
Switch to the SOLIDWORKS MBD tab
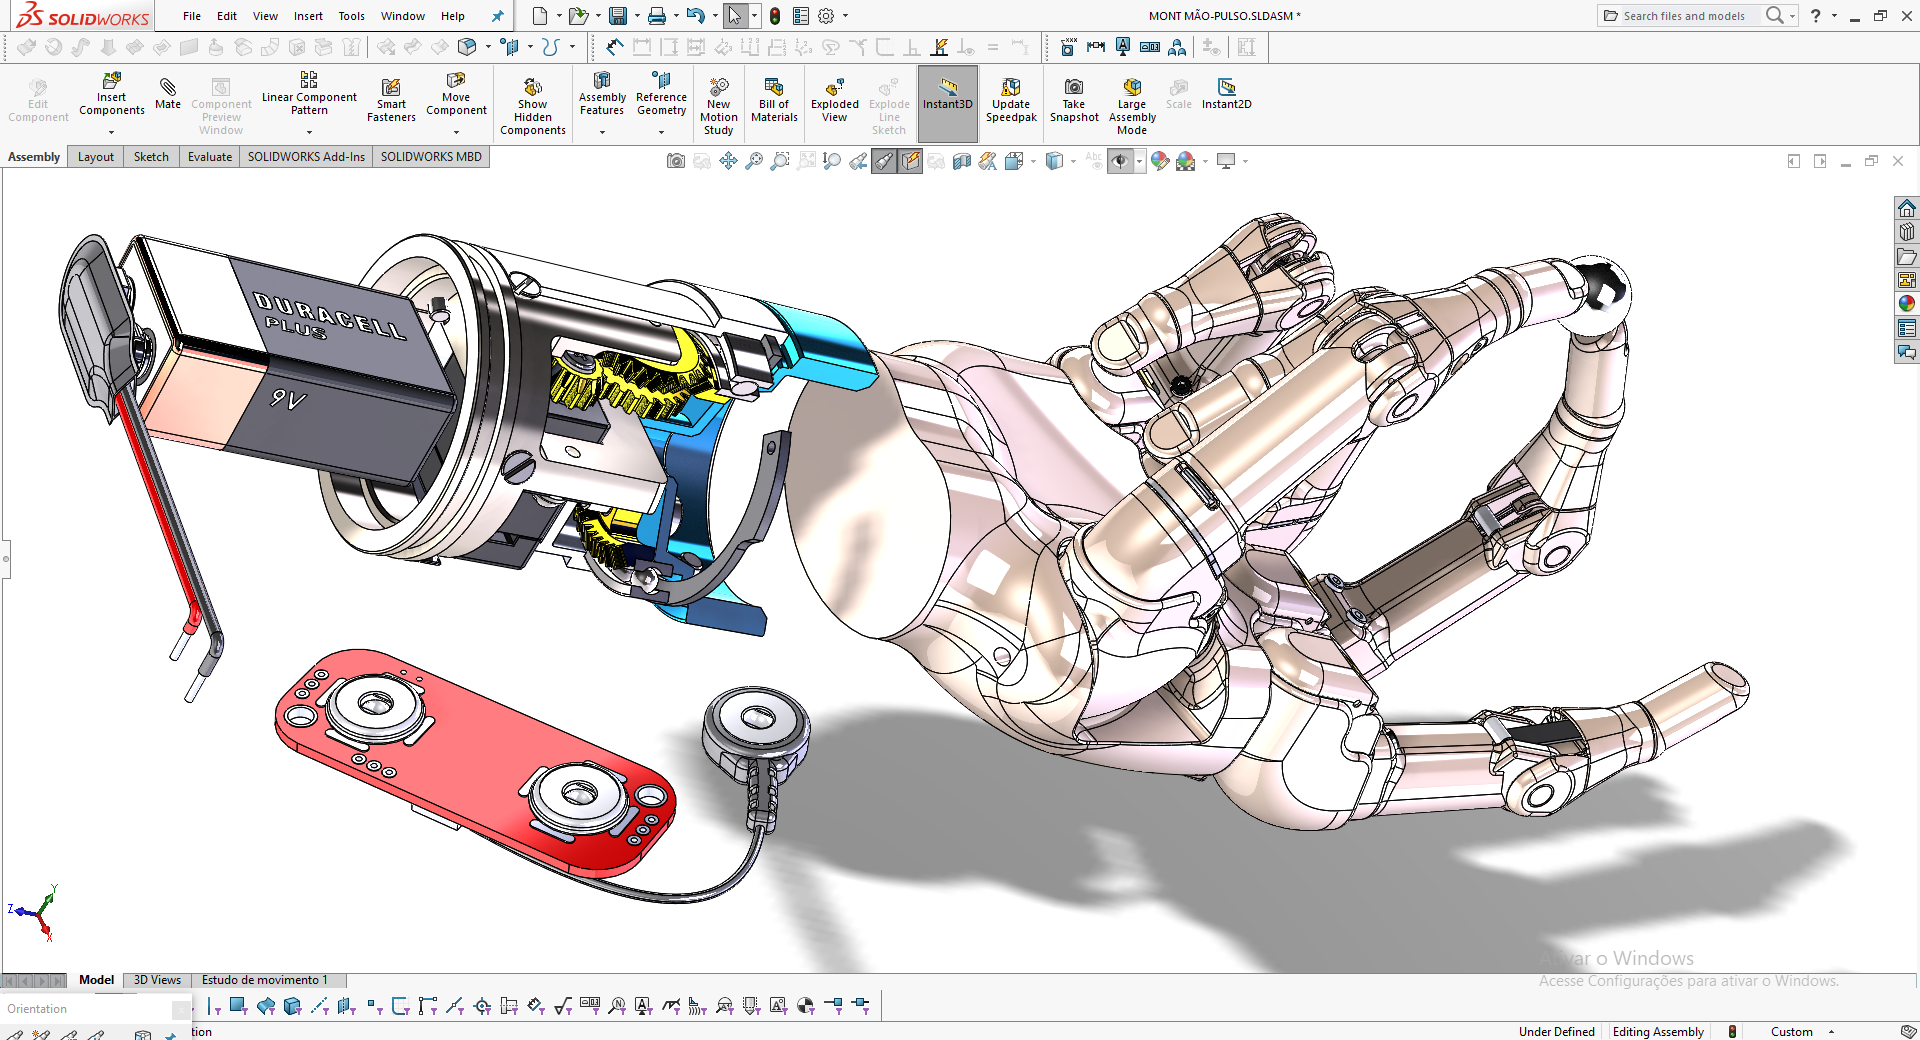coord(430,157)
